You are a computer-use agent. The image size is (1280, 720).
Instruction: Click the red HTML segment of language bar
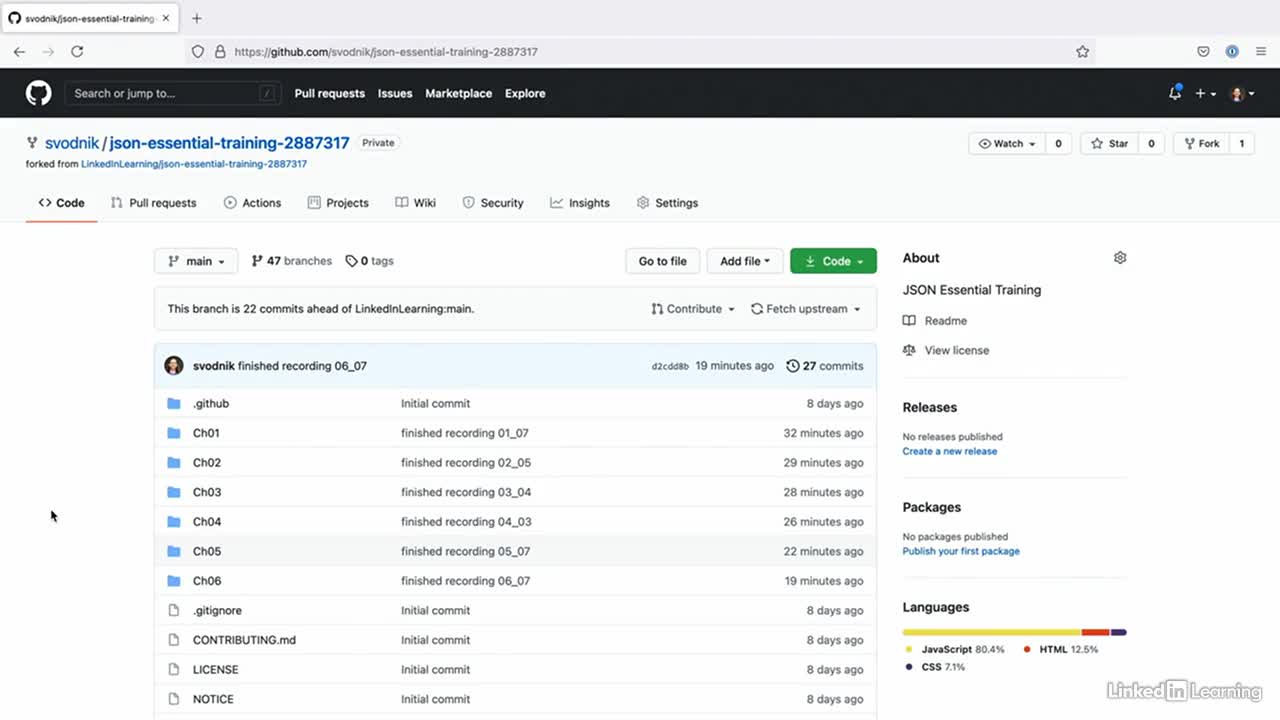1095,632
